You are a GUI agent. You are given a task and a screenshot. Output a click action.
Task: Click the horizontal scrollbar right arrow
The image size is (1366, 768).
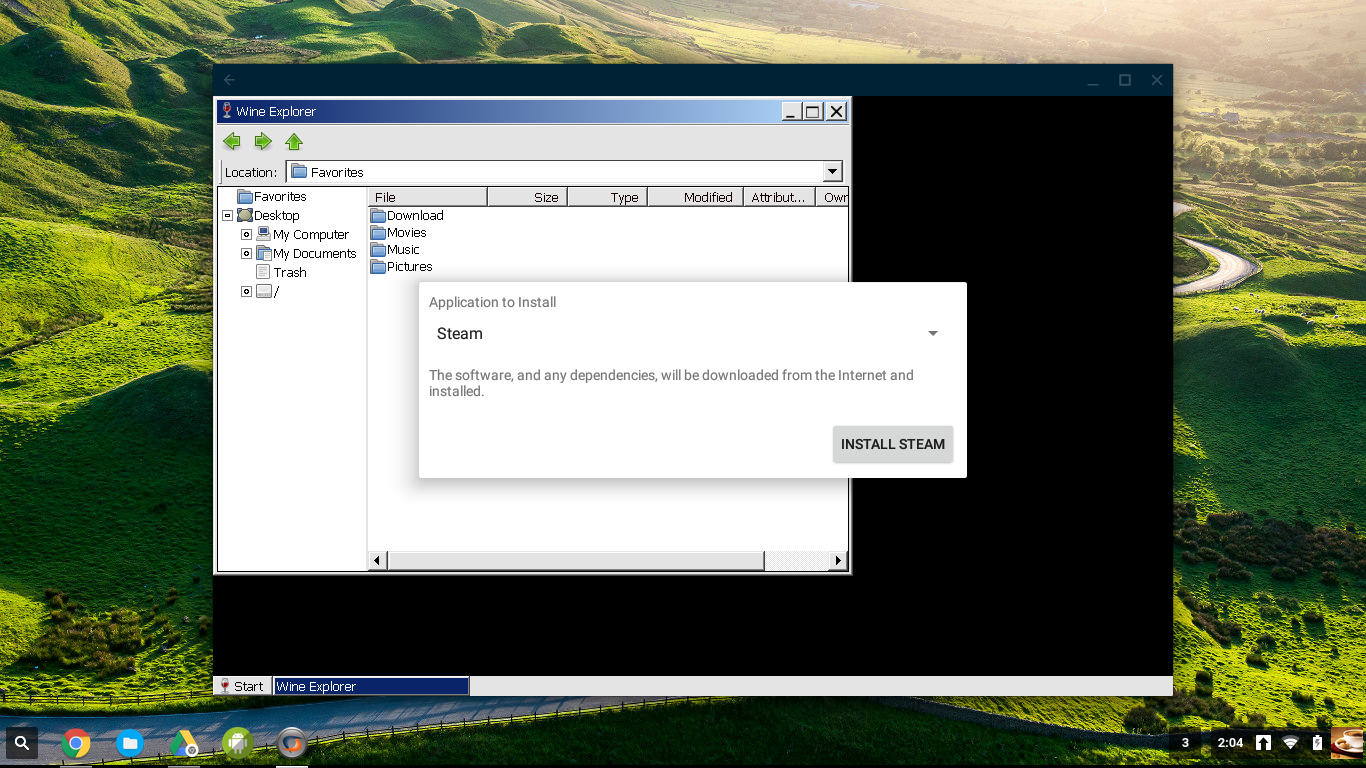[838, 561]
